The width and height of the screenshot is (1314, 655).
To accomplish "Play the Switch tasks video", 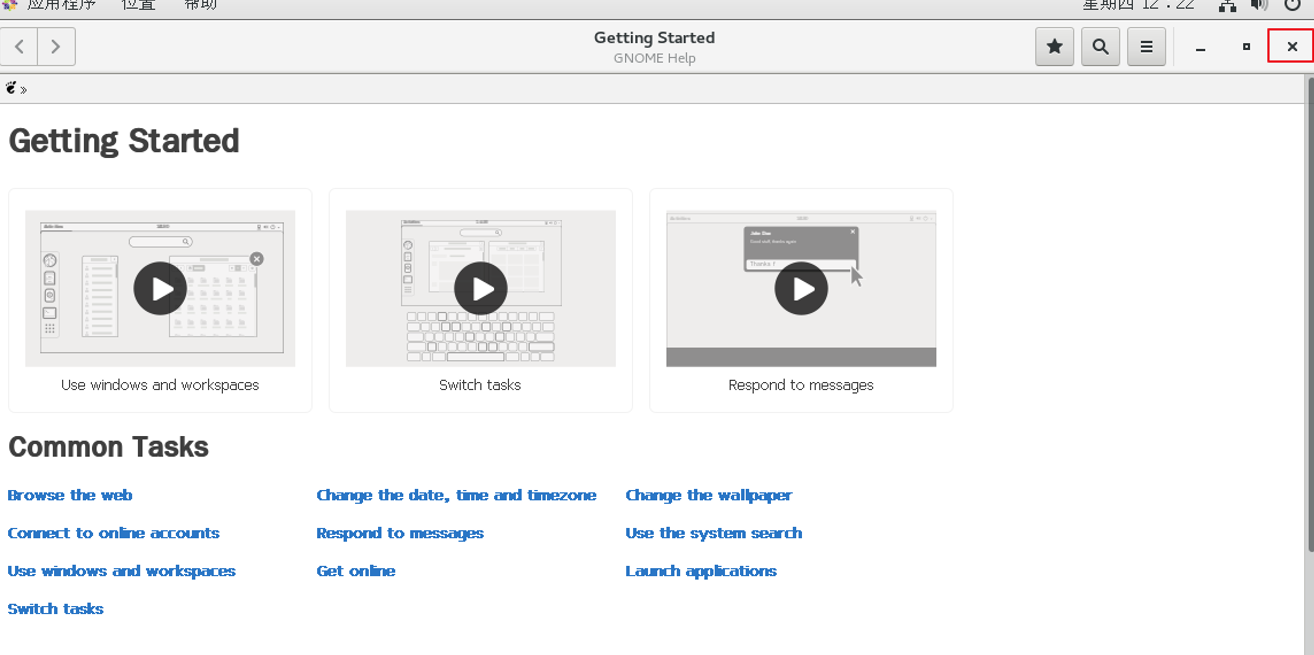I will [x=480, y=288].
